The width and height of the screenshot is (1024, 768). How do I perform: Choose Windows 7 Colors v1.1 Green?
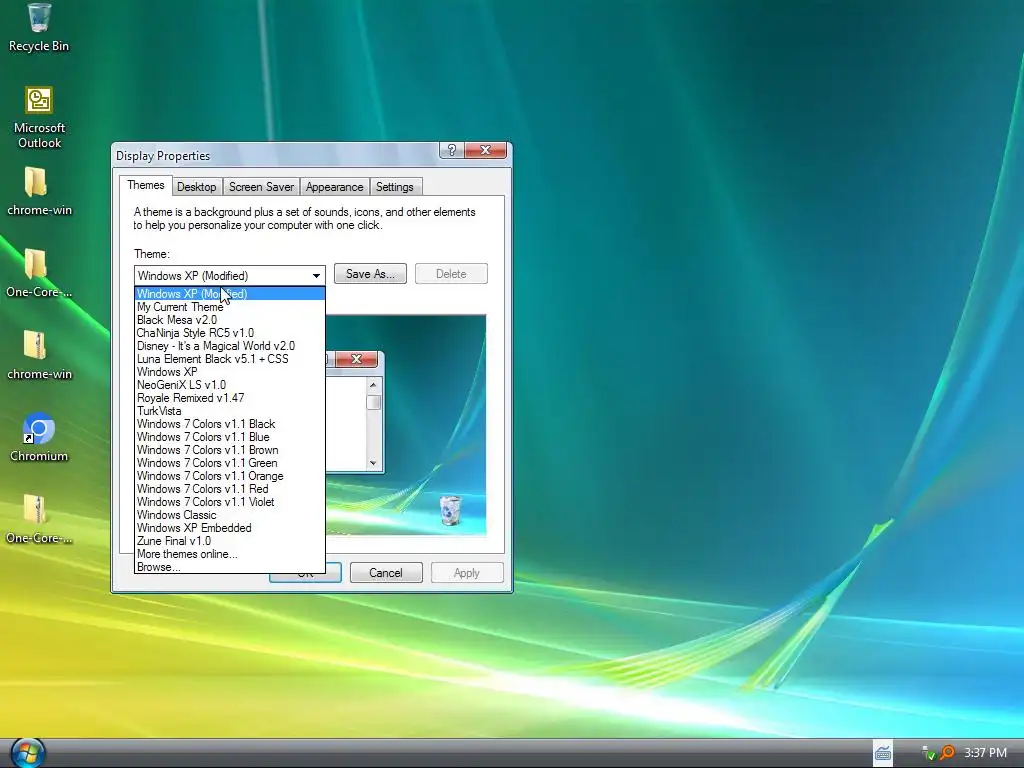tap(230, 463)
